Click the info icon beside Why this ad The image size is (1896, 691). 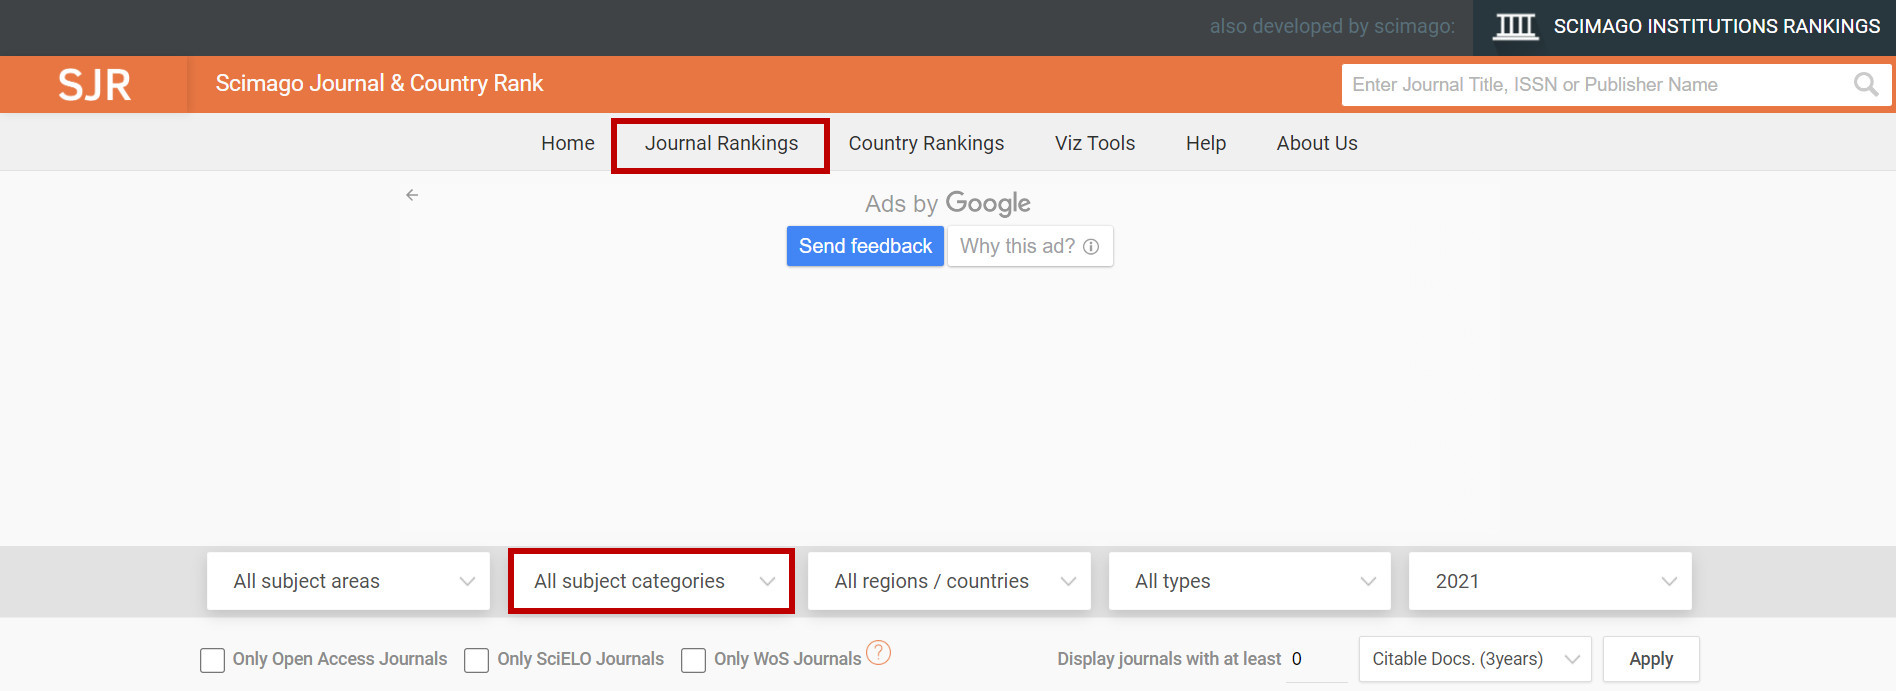[1091, 247]
